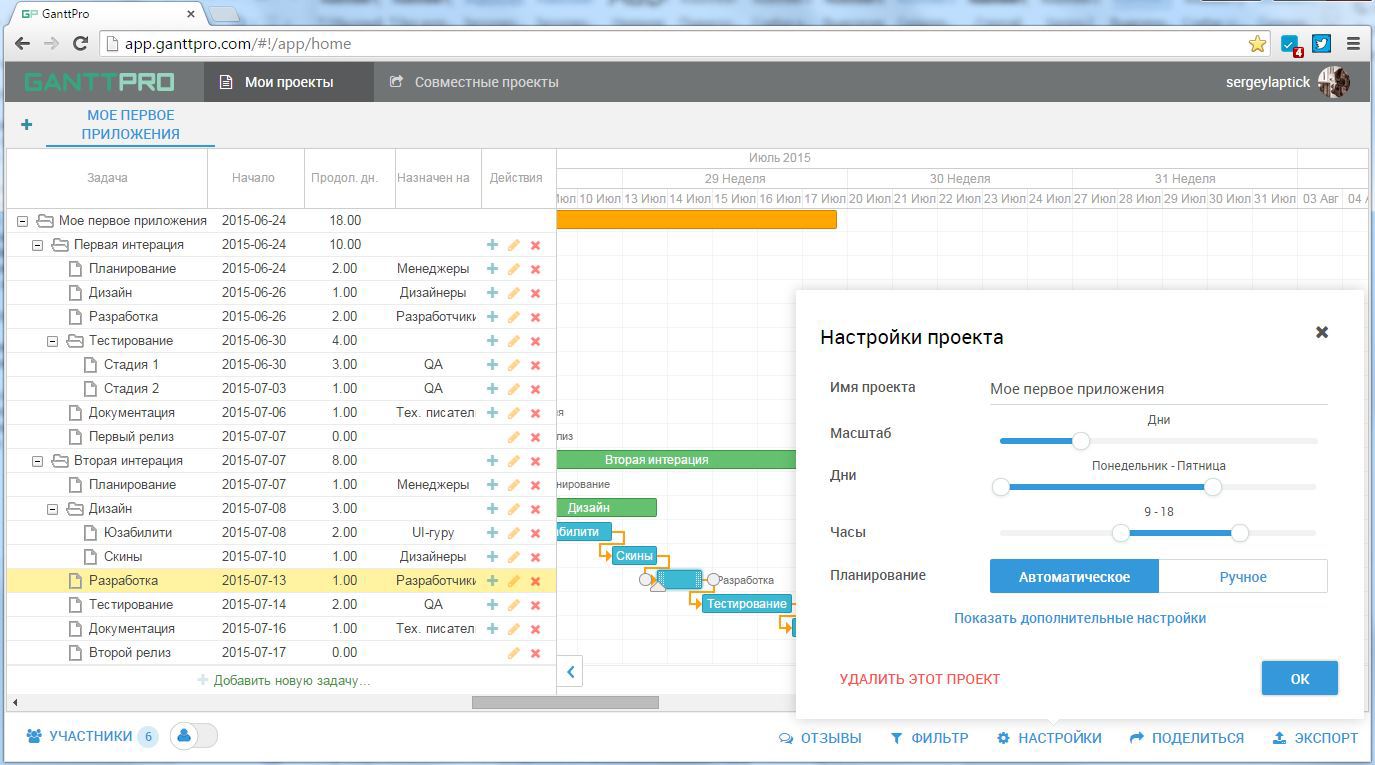Click the Задача column header

107,178
